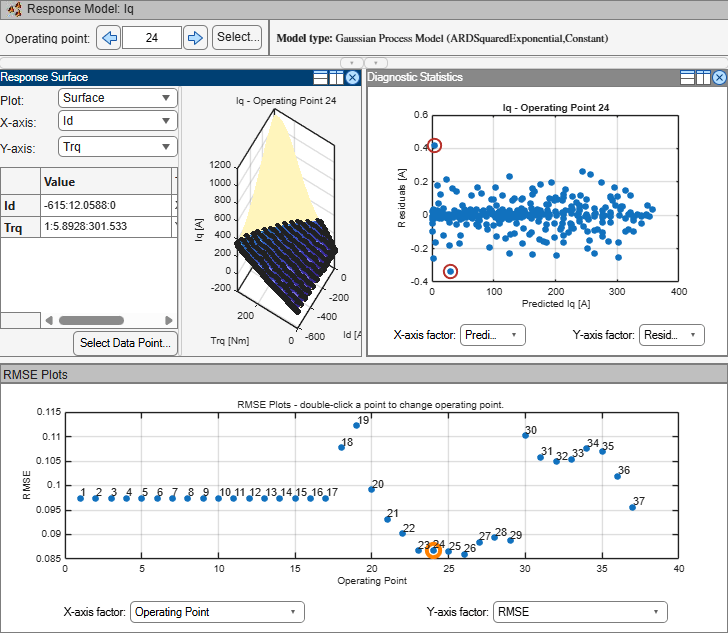
Task: Open the Y-axis Trq dropdown
Action: (x=117, y=147)
